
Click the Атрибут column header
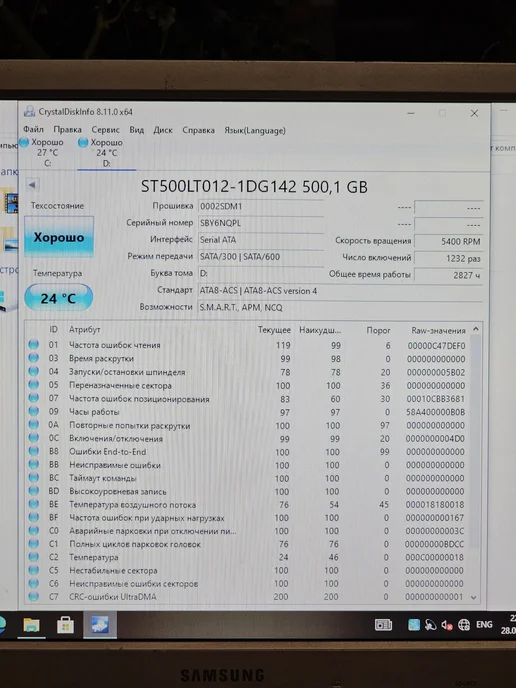pyautogui.click(x=84, y=330)
